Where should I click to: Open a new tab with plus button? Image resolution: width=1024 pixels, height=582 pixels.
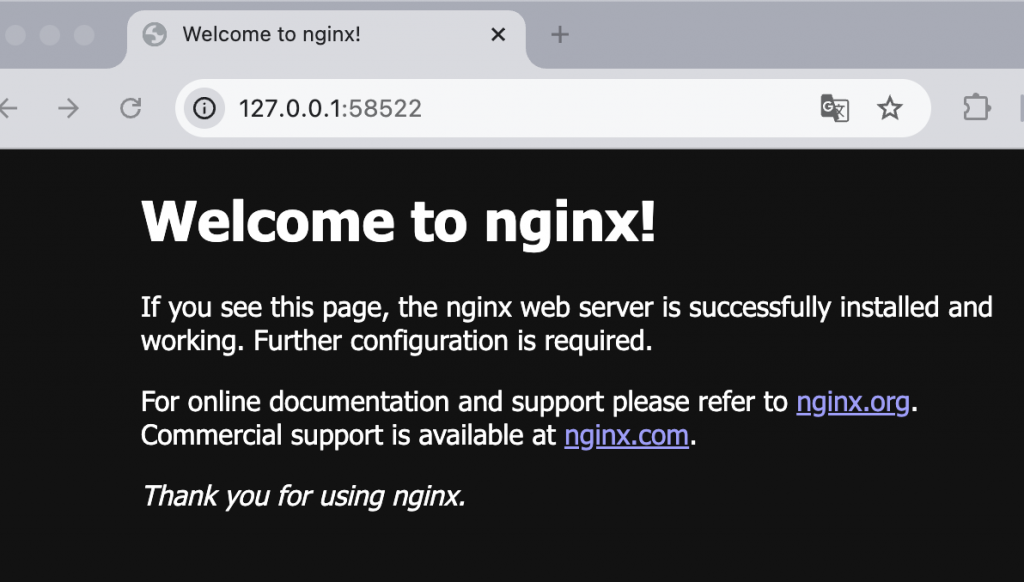pos(560,34)
